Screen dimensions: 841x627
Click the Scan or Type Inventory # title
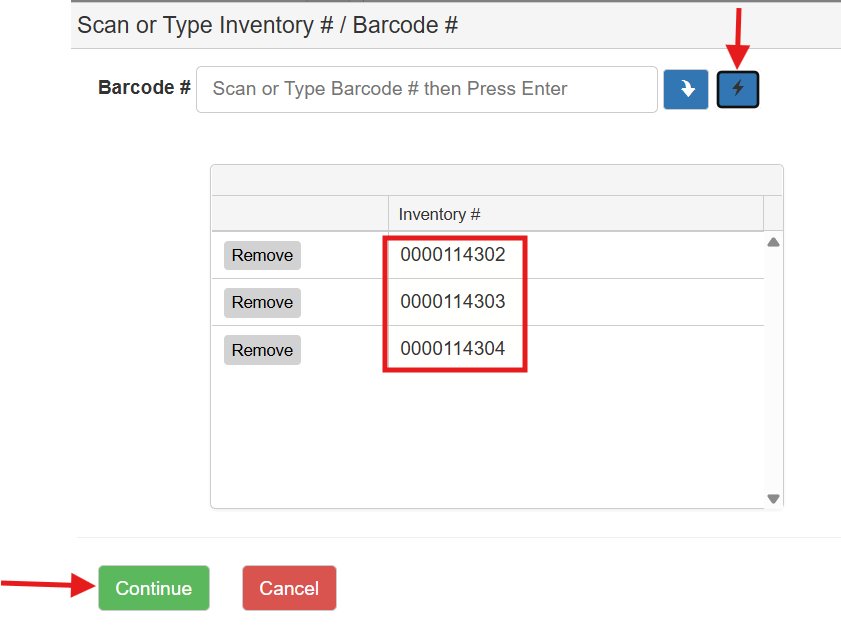pos(267,25)
